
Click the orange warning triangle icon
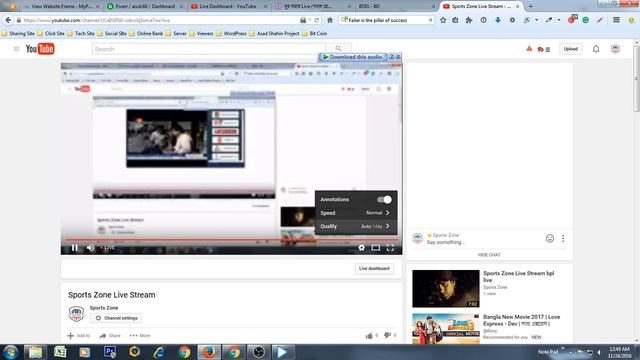click(x=529, y=49)
